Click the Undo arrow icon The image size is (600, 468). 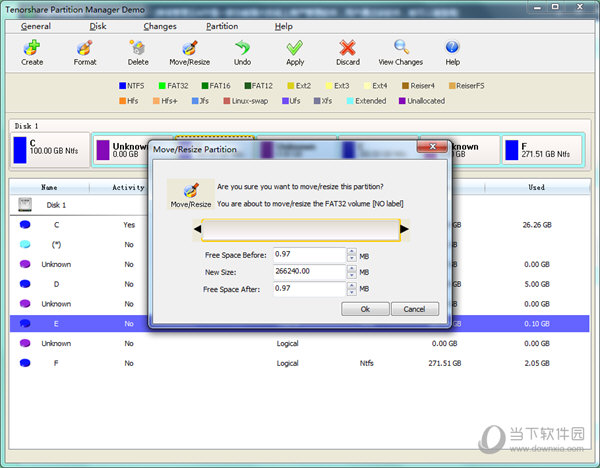tap(242, 48)
